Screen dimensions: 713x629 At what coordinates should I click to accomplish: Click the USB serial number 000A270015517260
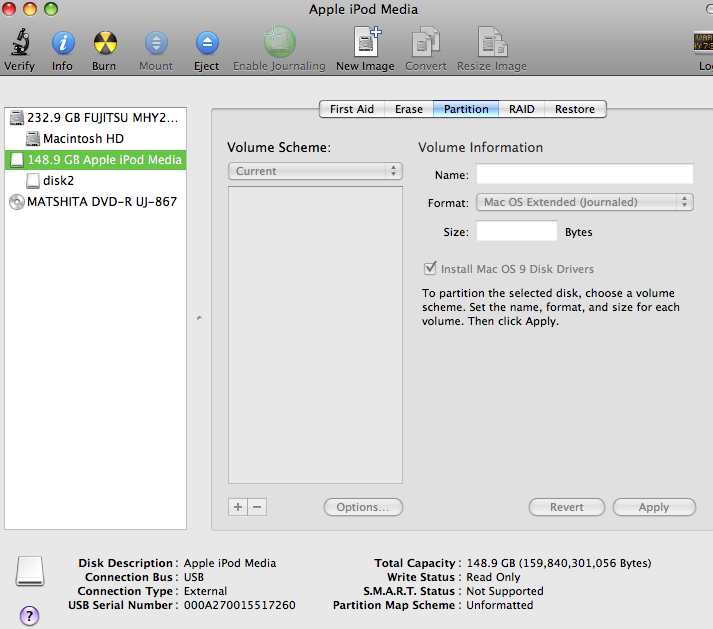[240, 605]
